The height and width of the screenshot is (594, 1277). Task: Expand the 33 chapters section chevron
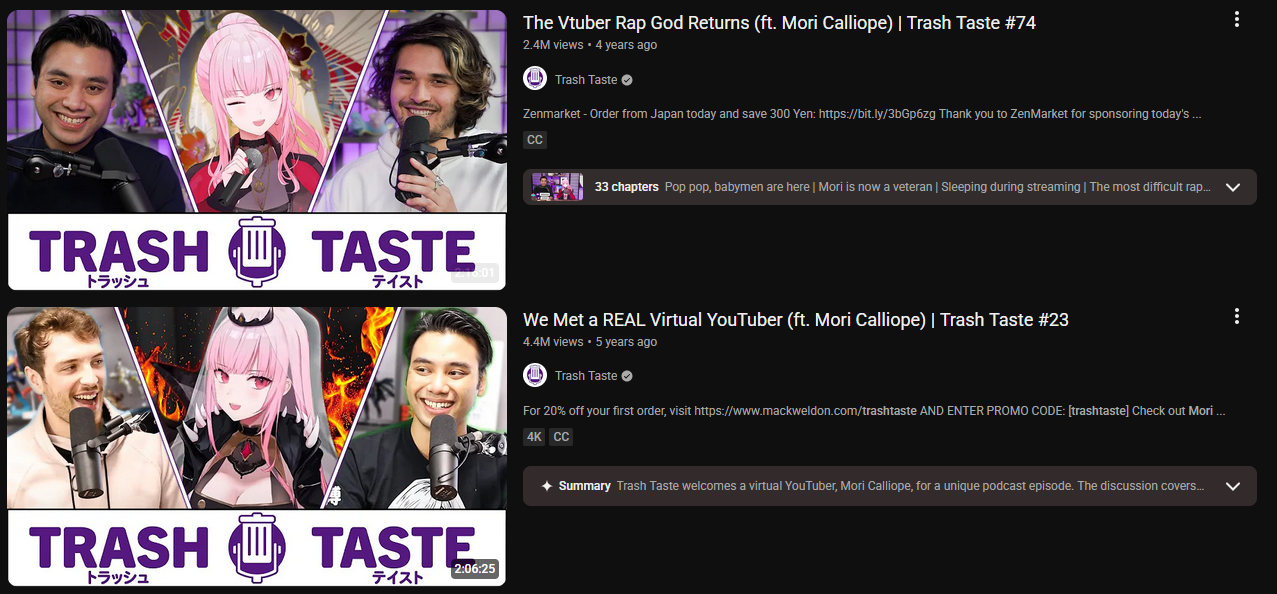[1233, 187]
